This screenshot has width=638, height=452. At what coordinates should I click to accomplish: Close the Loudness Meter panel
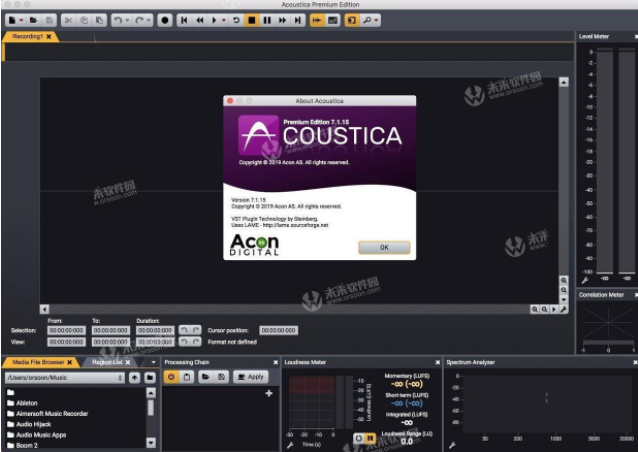click(x=438, y=362)
